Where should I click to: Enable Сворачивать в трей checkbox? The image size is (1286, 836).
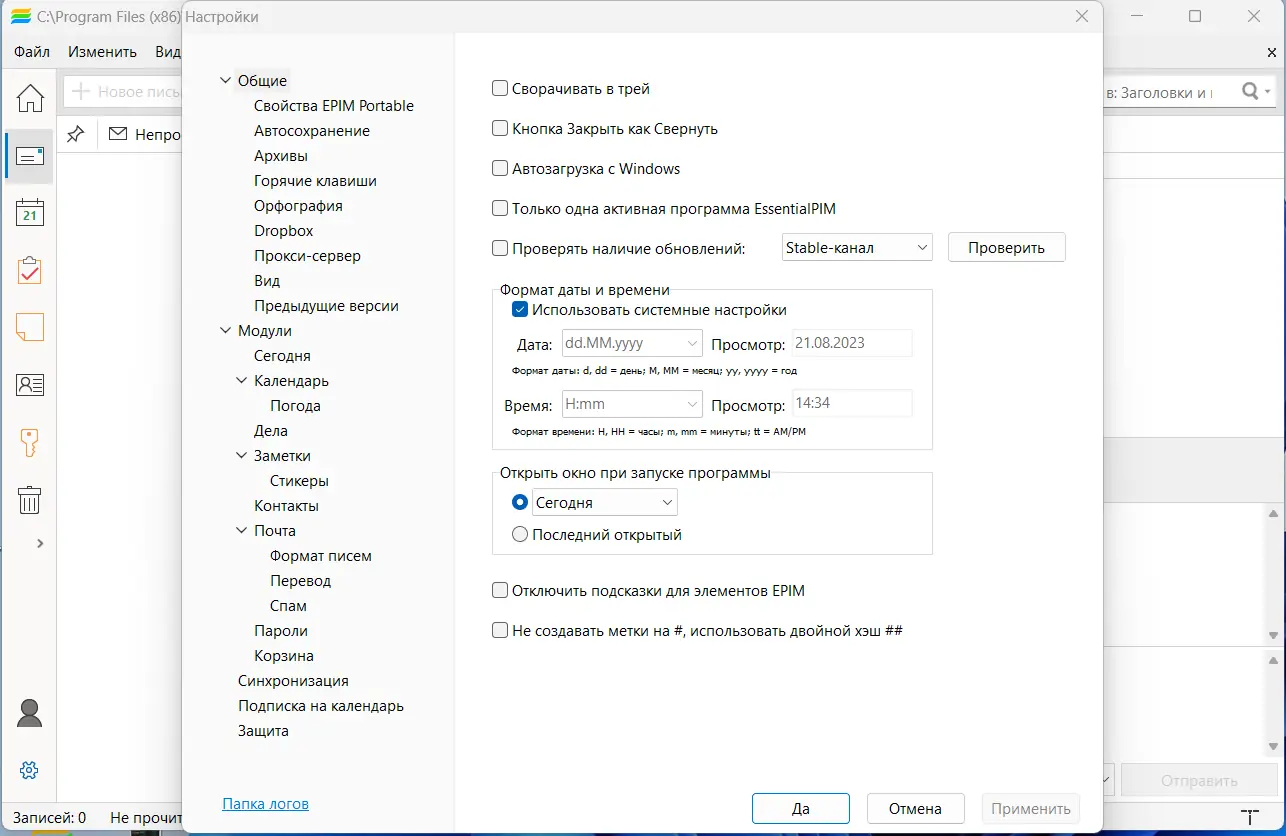[x=500, y=89]
